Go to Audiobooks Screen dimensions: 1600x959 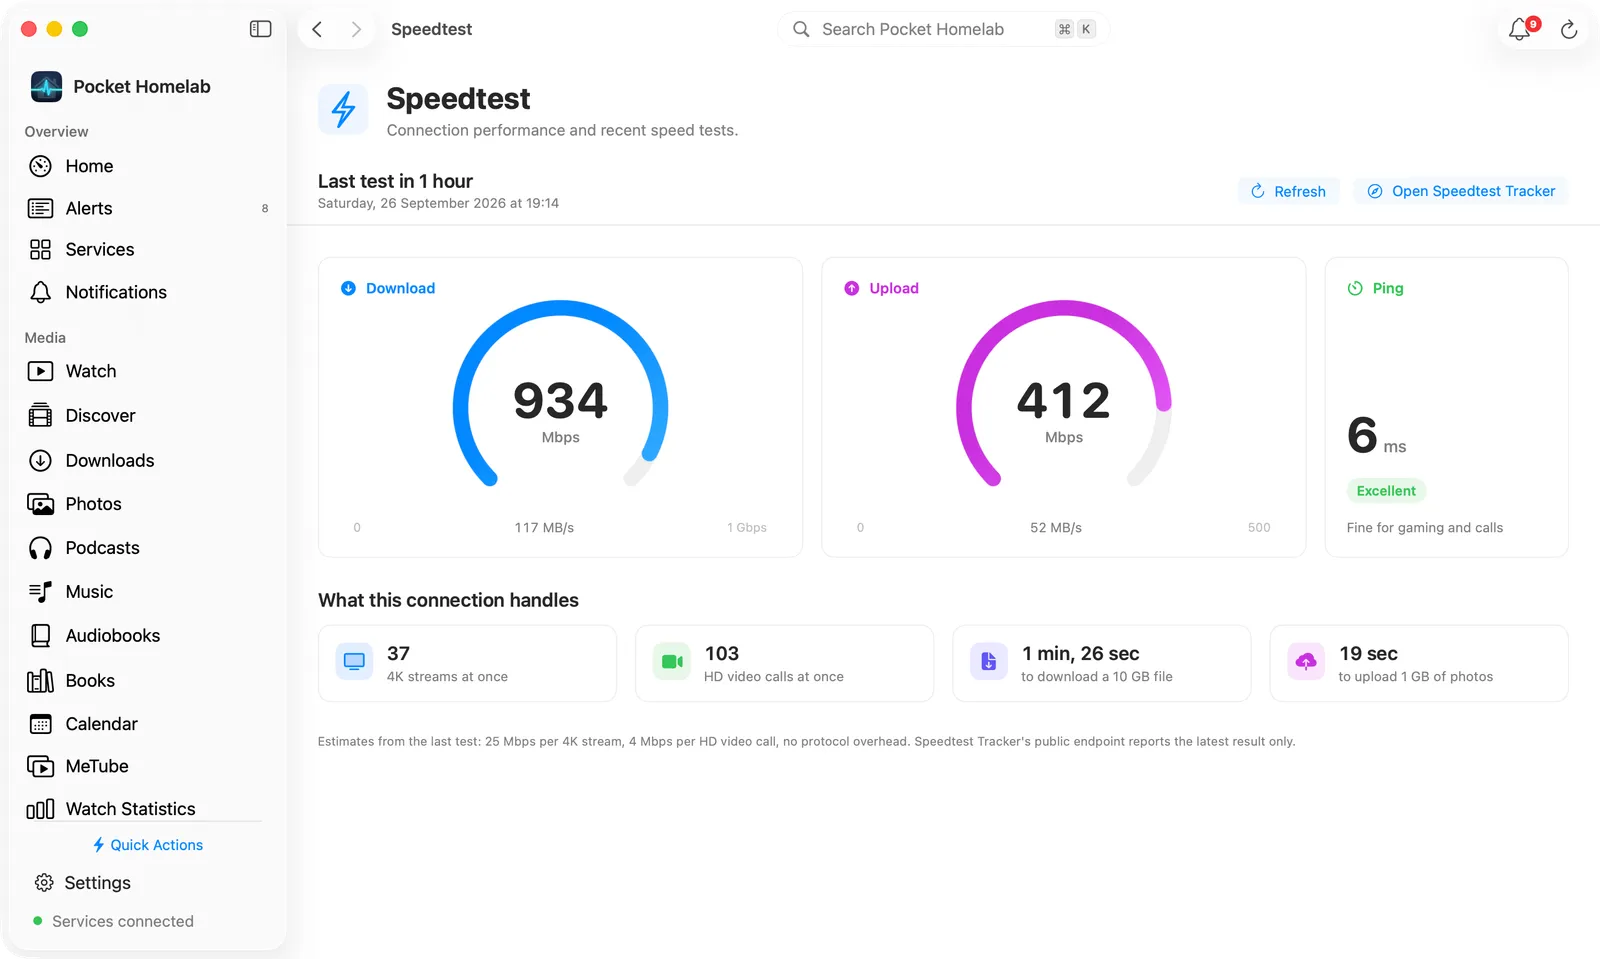pyautogui.click(x=148, y=636)
